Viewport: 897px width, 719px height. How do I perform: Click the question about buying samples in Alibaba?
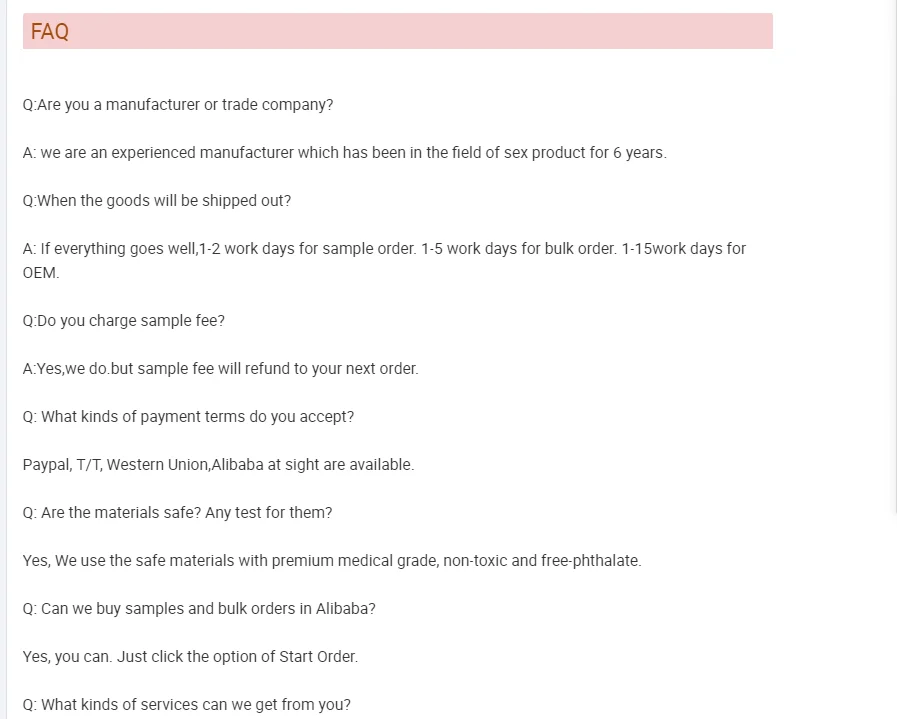(199, 609)
